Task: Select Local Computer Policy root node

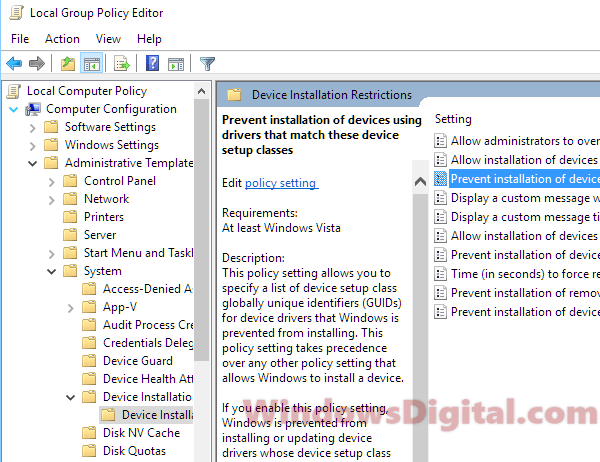Action: click(x=87, y=91)
